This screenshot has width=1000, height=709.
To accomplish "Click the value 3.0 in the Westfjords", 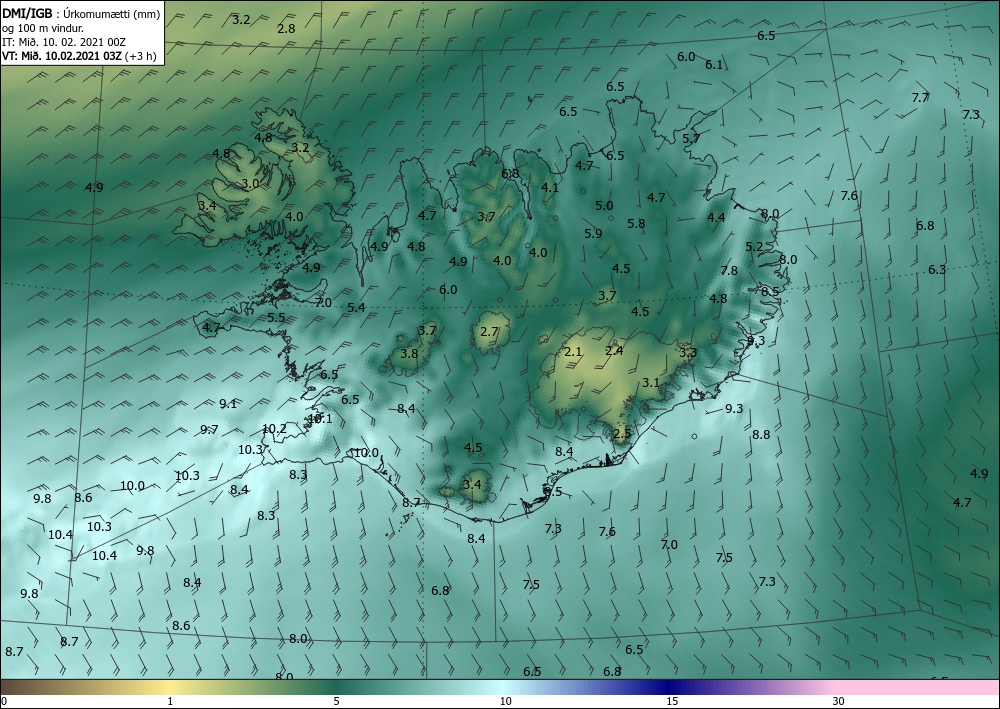I will point(250,184).
